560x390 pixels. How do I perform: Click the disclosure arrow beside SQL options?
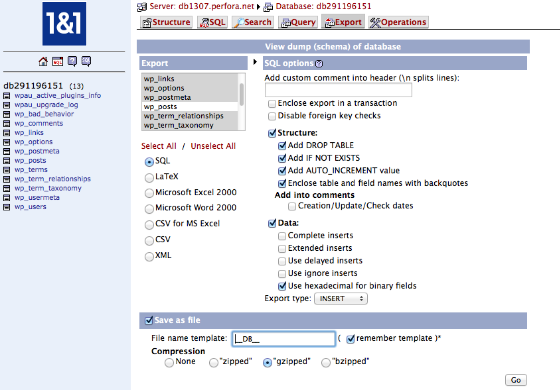(x=255, y=62)
